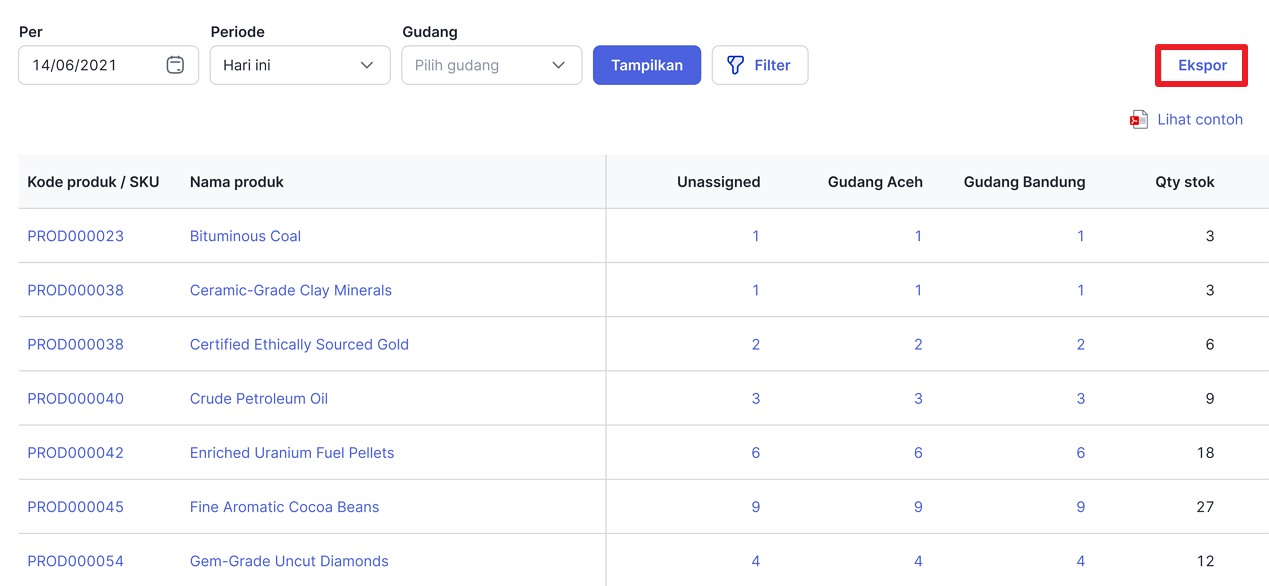Click the Gudang Bandung value for Crude Petroleum Oil
The height and width of the screenshot is (586, 1269).
click(x=1081, y=398)
